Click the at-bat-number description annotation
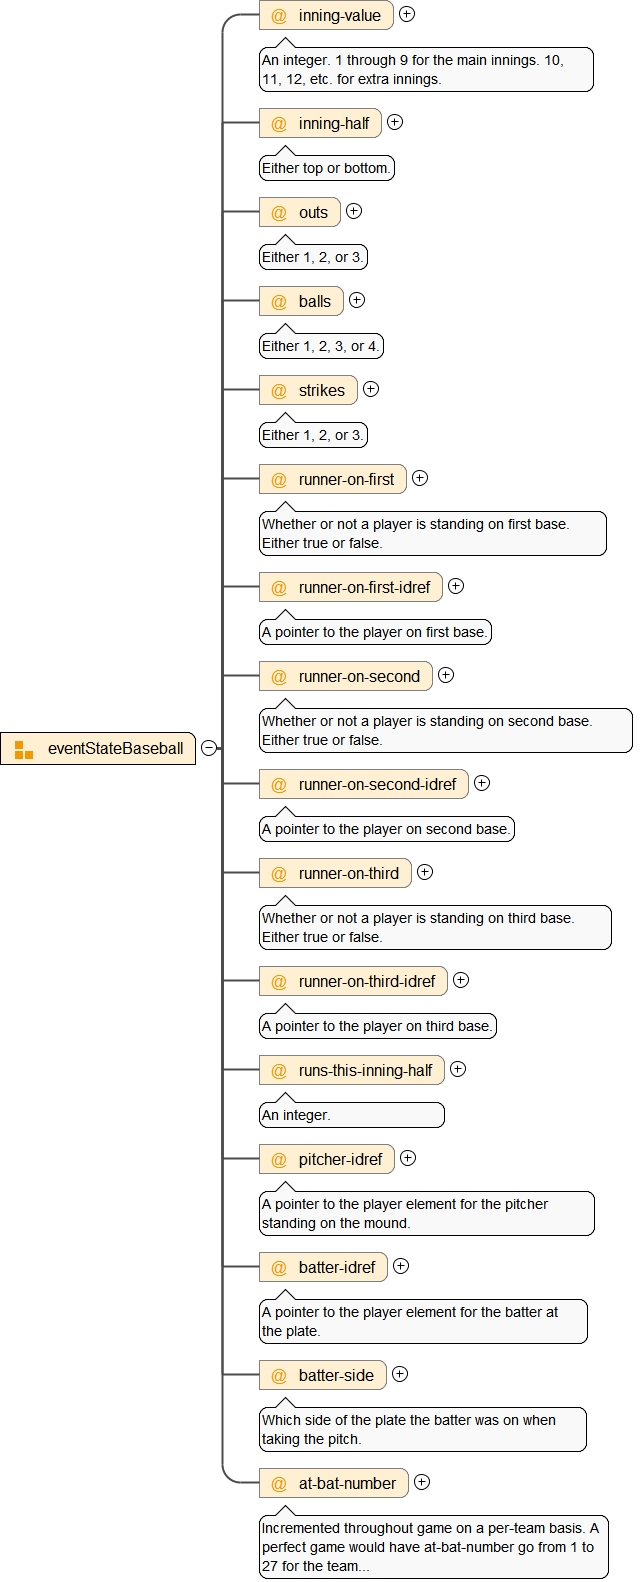This screenshot has height=1582, width=640. pyautogui.click(x=433, y=1546)
